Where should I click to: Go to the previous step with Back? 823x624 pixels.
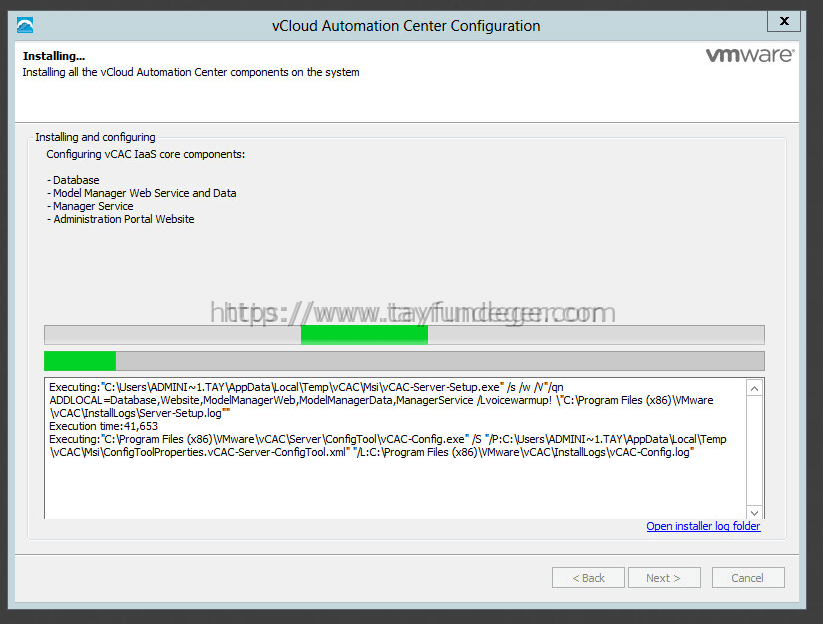588,578
